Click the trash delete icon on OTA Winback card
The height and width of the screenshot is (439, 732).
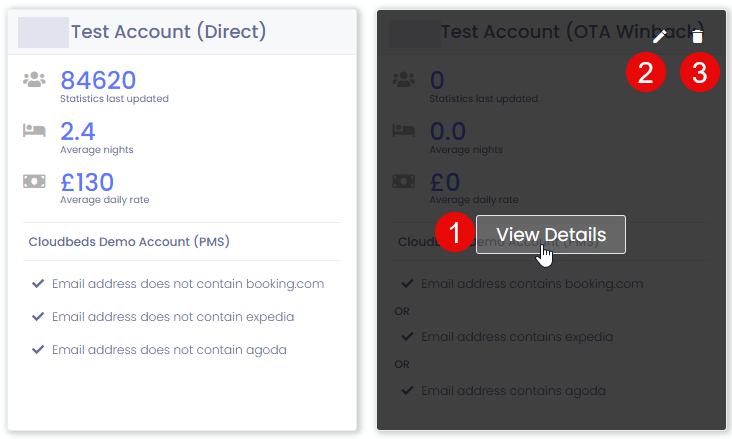pyautogui.click(x=698, y=37)
